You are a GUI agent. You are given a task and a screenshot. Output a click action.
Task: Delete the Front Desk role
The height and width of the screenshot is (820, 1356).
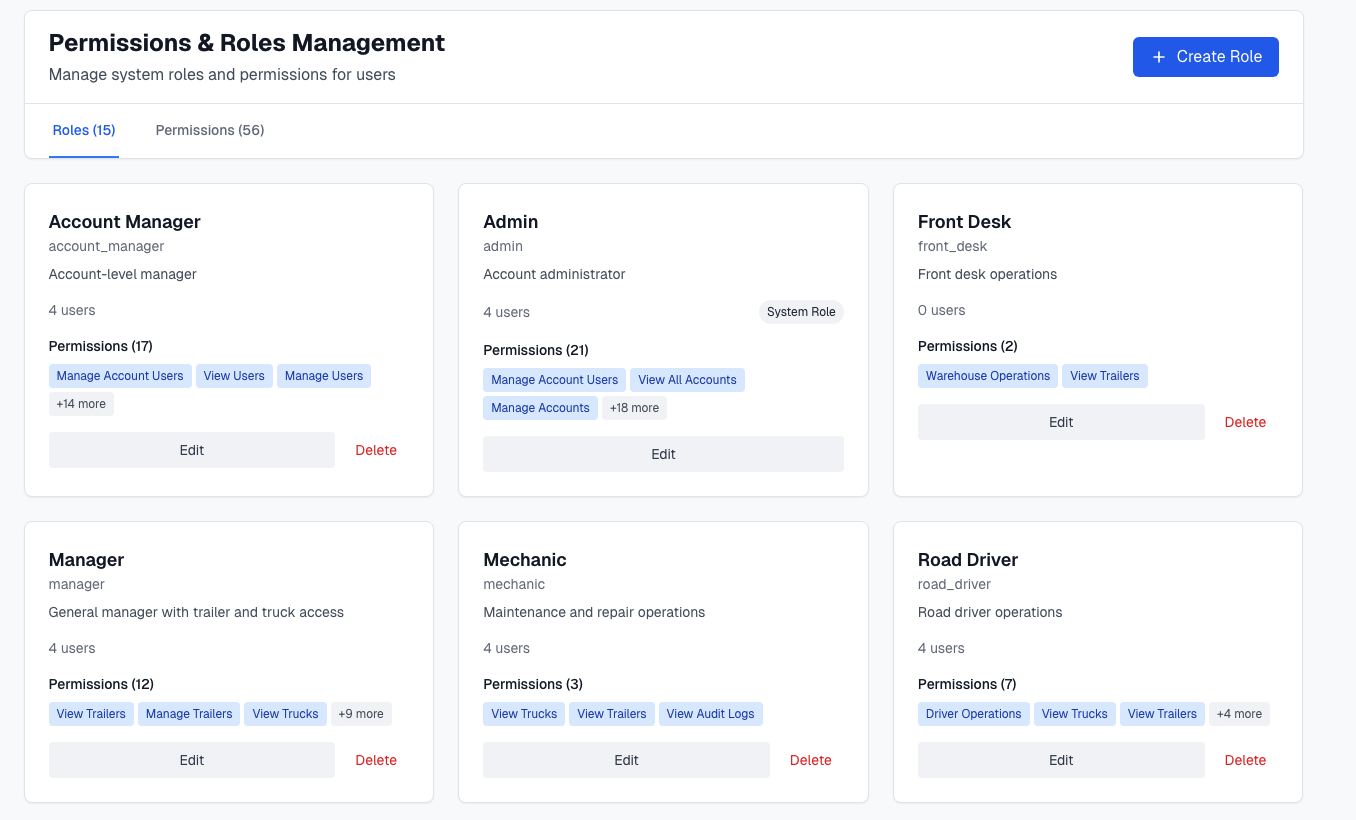click(x=1245, y=421)
